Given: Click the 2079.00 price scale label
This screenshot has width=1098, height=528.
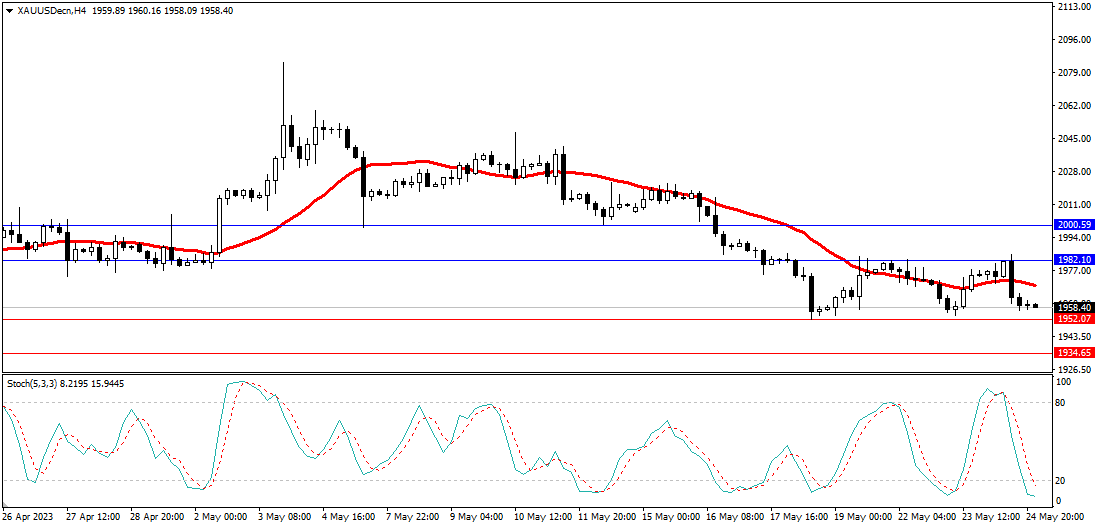Looking at the screenshot, I should pos(1075,73).
